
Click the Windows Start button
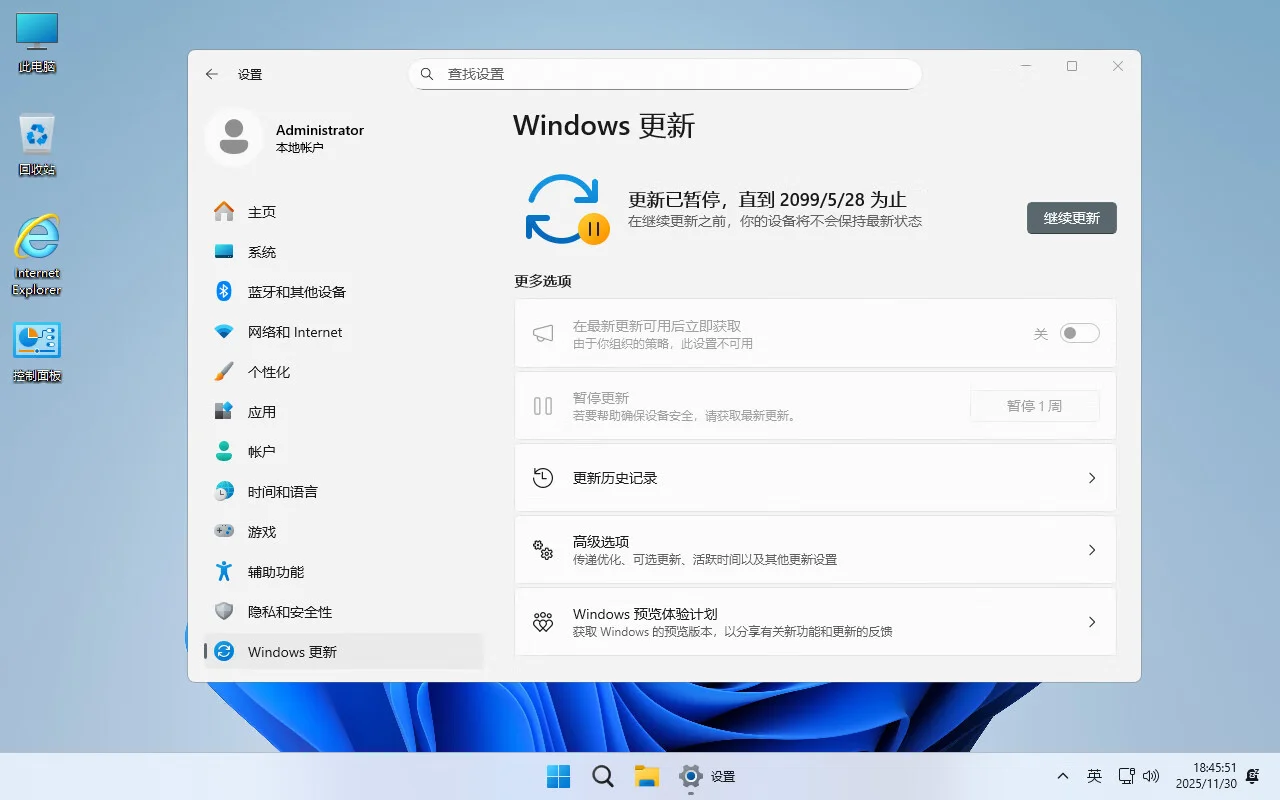(x=558, y=775)
